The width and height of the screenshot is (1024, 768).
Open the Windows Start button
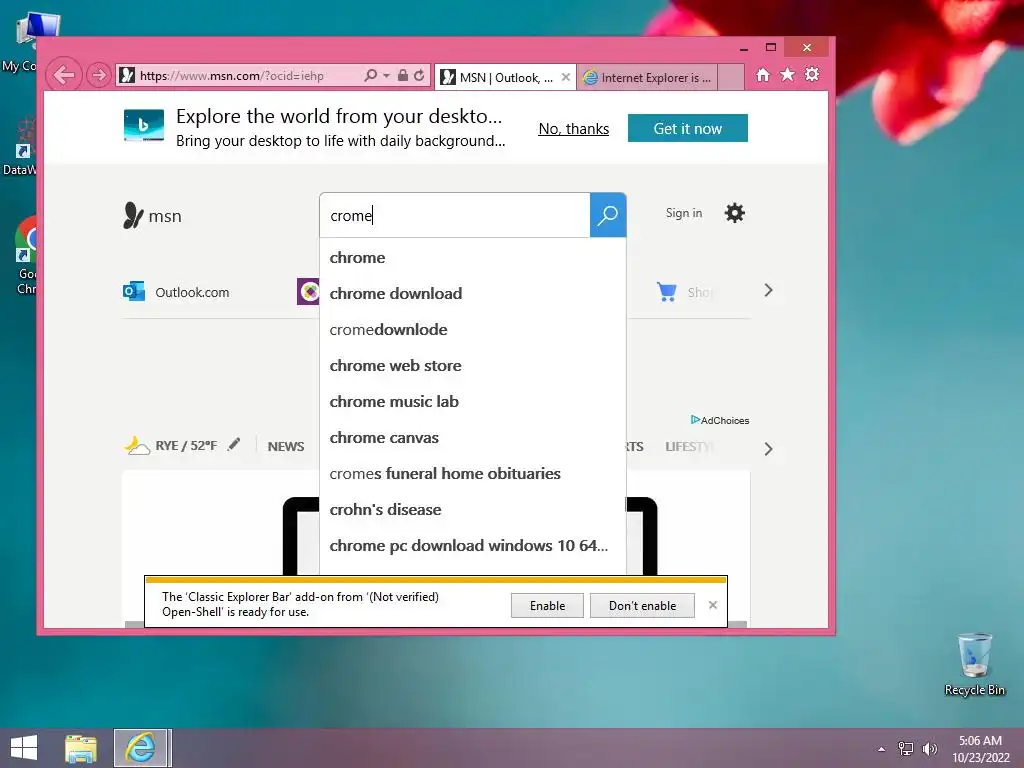tap(24, 748)
